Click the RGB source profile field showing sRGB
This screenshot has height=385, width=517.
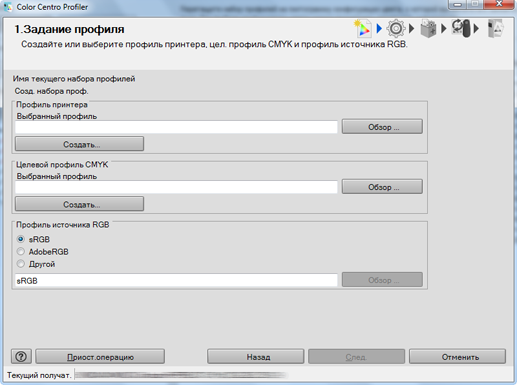coord(176,280)
